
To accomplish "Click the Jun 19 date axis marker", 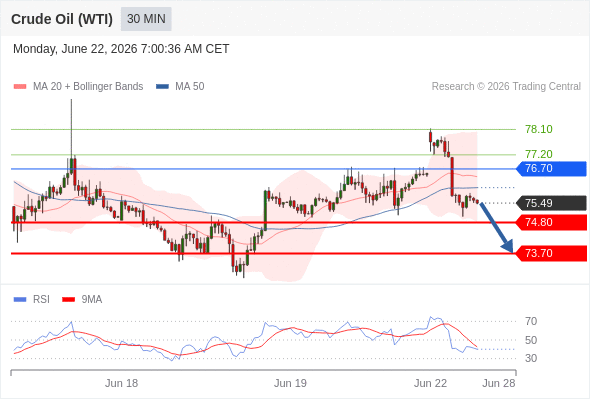I will (x=290, y=383).
